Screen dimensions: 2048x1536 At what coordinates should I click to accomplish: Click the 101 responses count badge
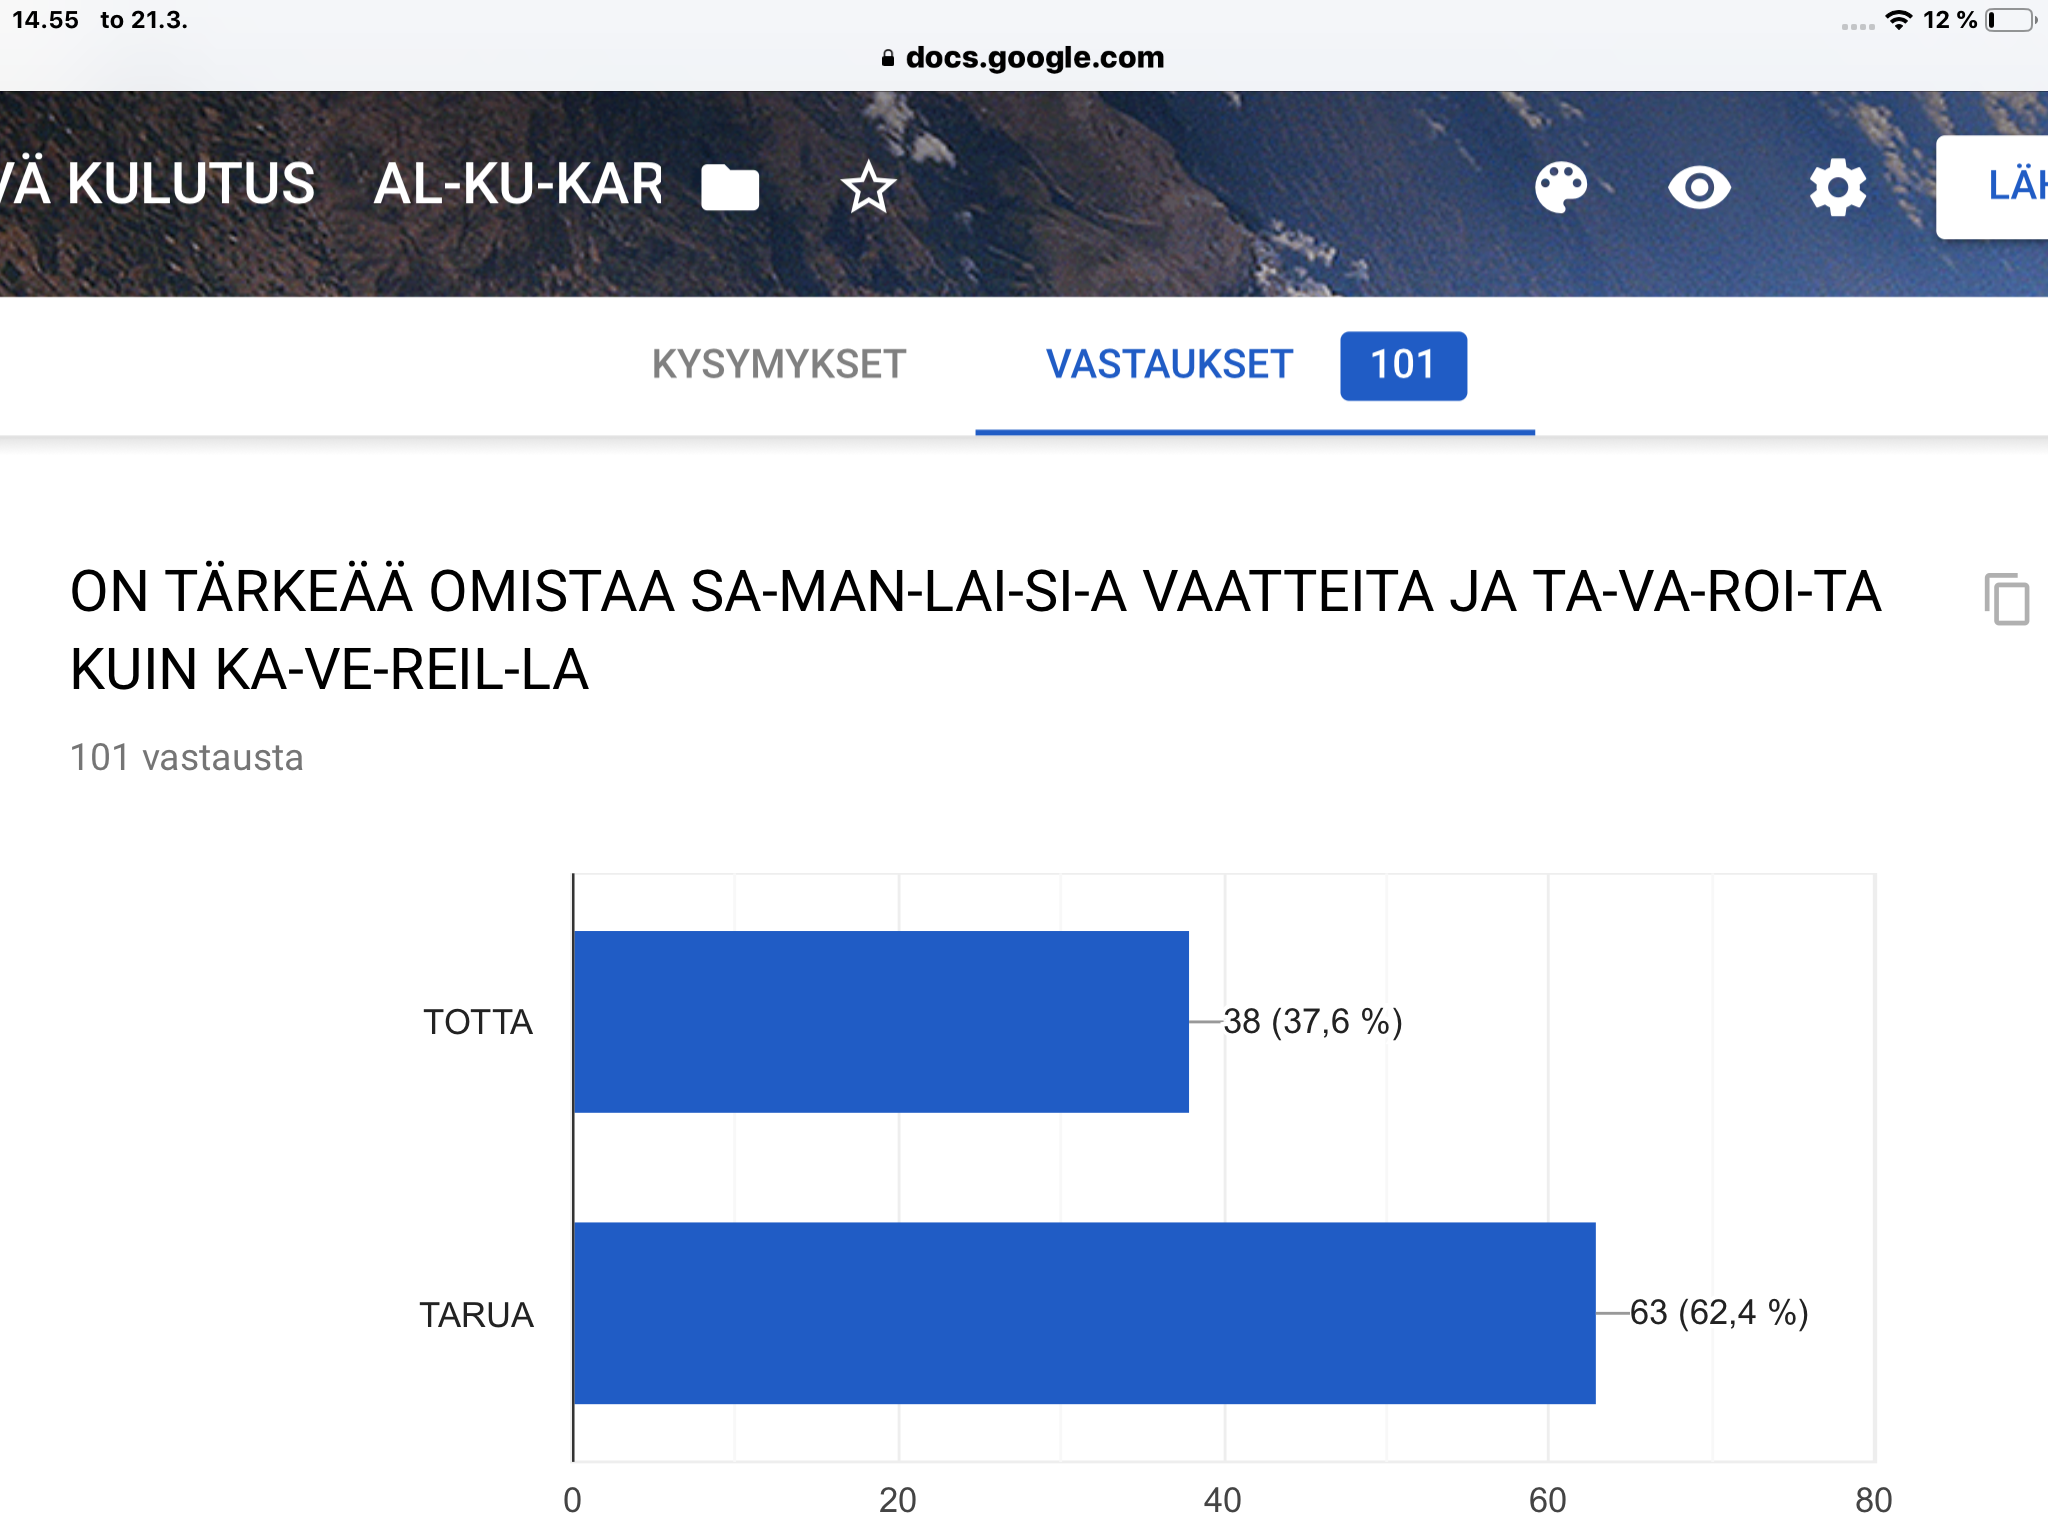[x=1403, y=366]
